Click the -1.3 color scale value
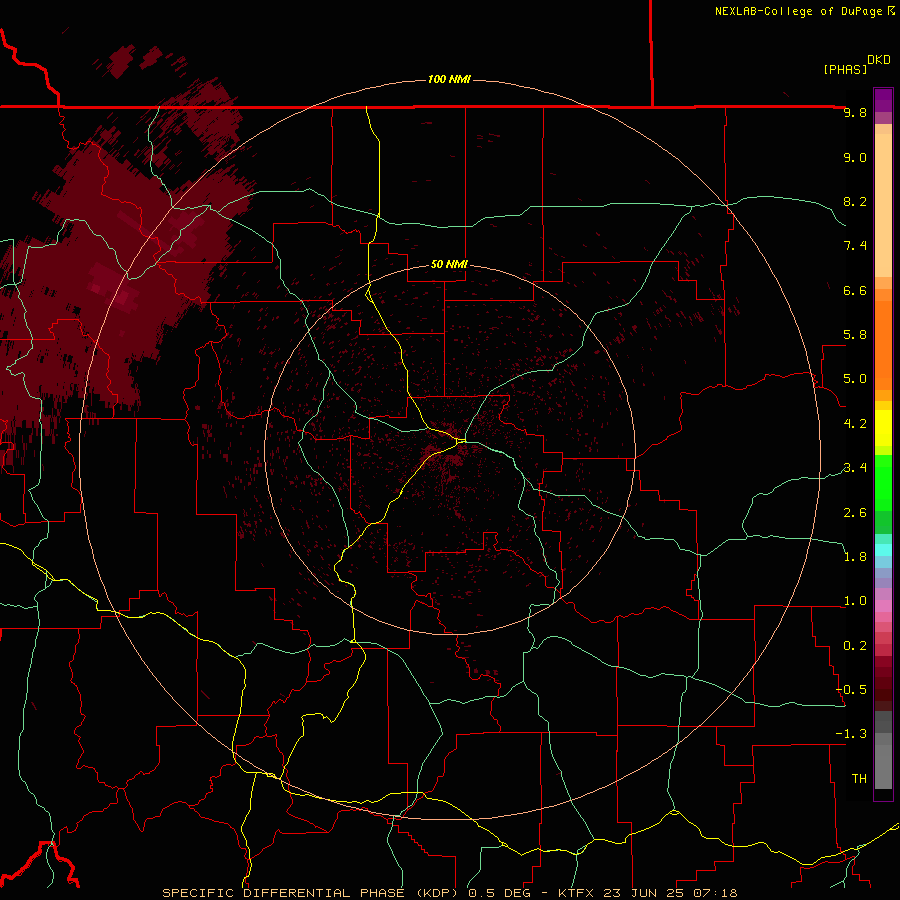 click(x=851, y=734)
